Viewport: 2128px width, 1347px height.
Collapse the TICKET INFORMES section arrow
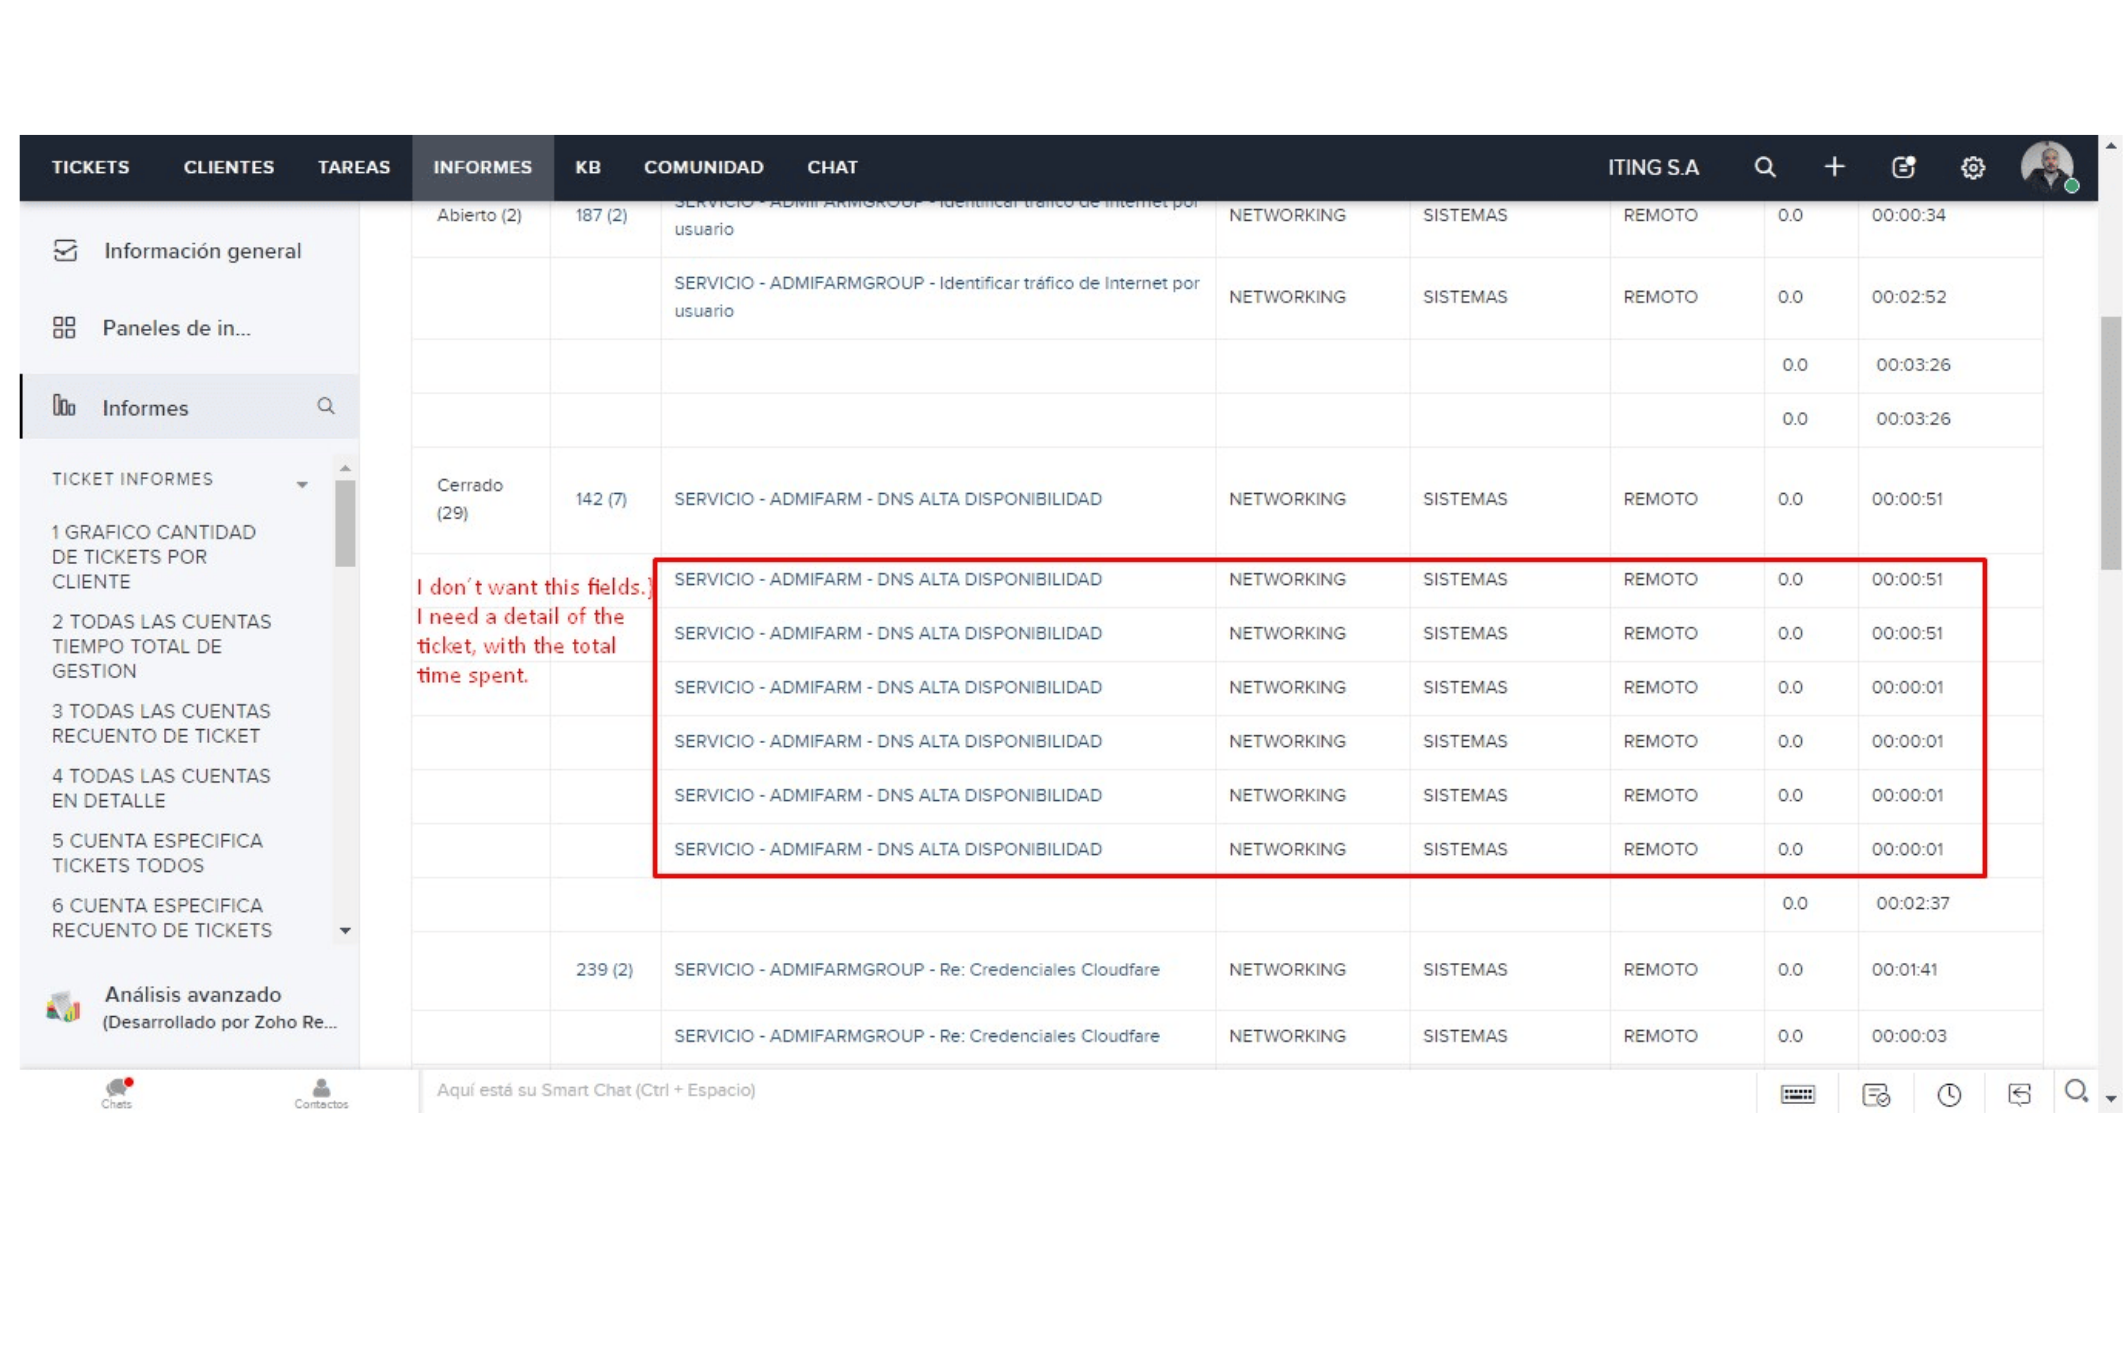coord(302,484)
